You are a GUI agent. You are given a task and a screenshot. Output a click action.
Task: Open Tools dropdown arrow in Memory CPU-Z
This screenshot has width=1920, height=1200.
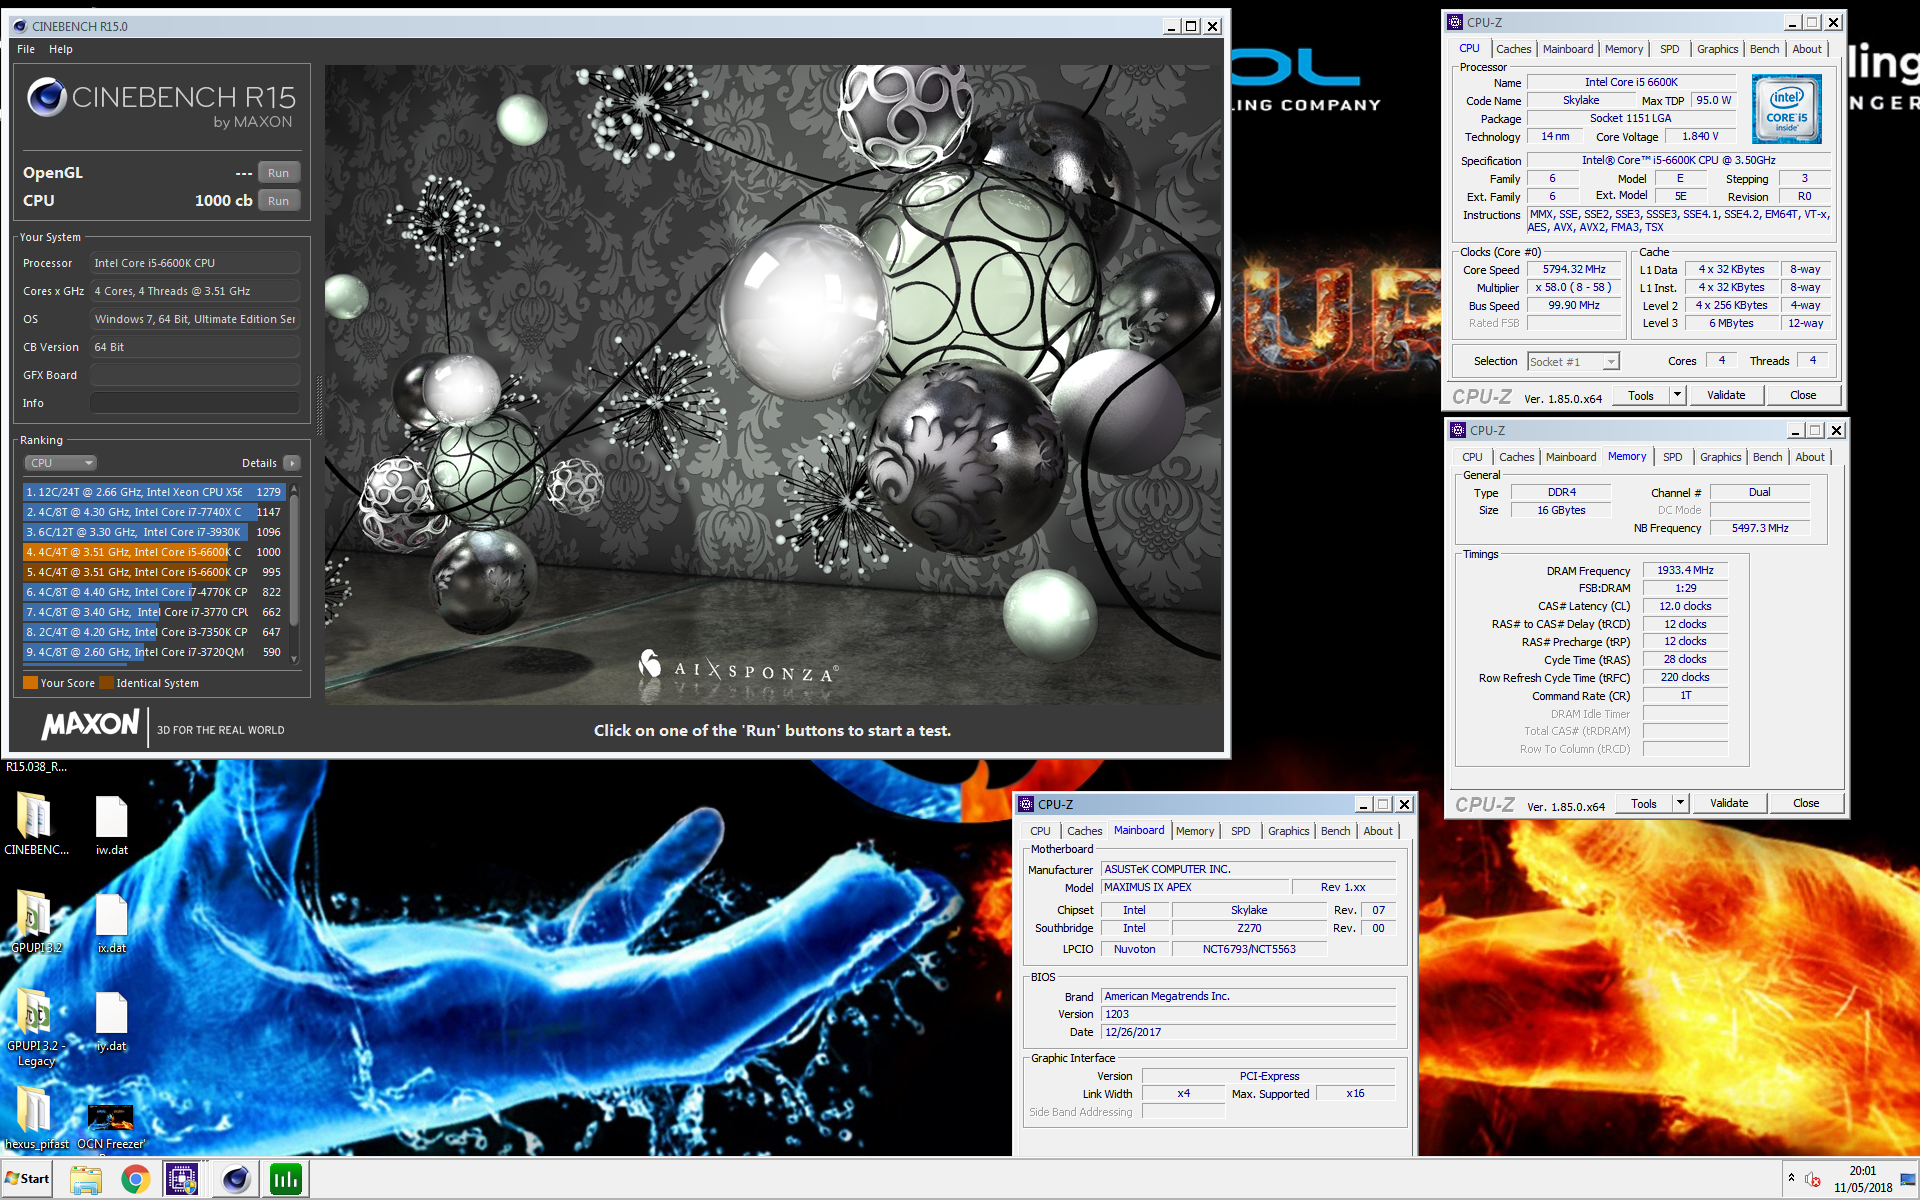tap(1681, 803)
